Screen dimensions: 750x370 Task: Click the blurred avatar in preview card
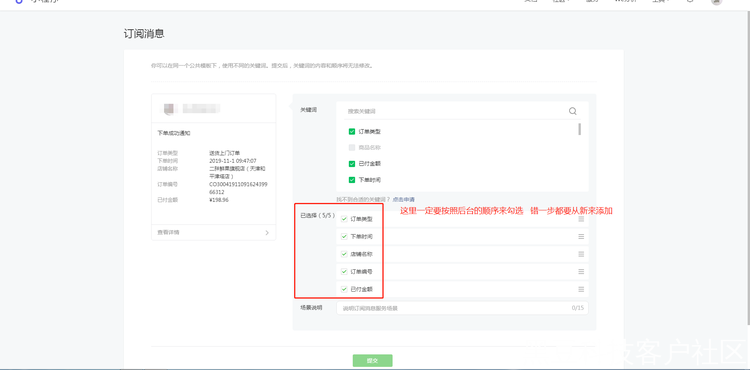(168, 109)
